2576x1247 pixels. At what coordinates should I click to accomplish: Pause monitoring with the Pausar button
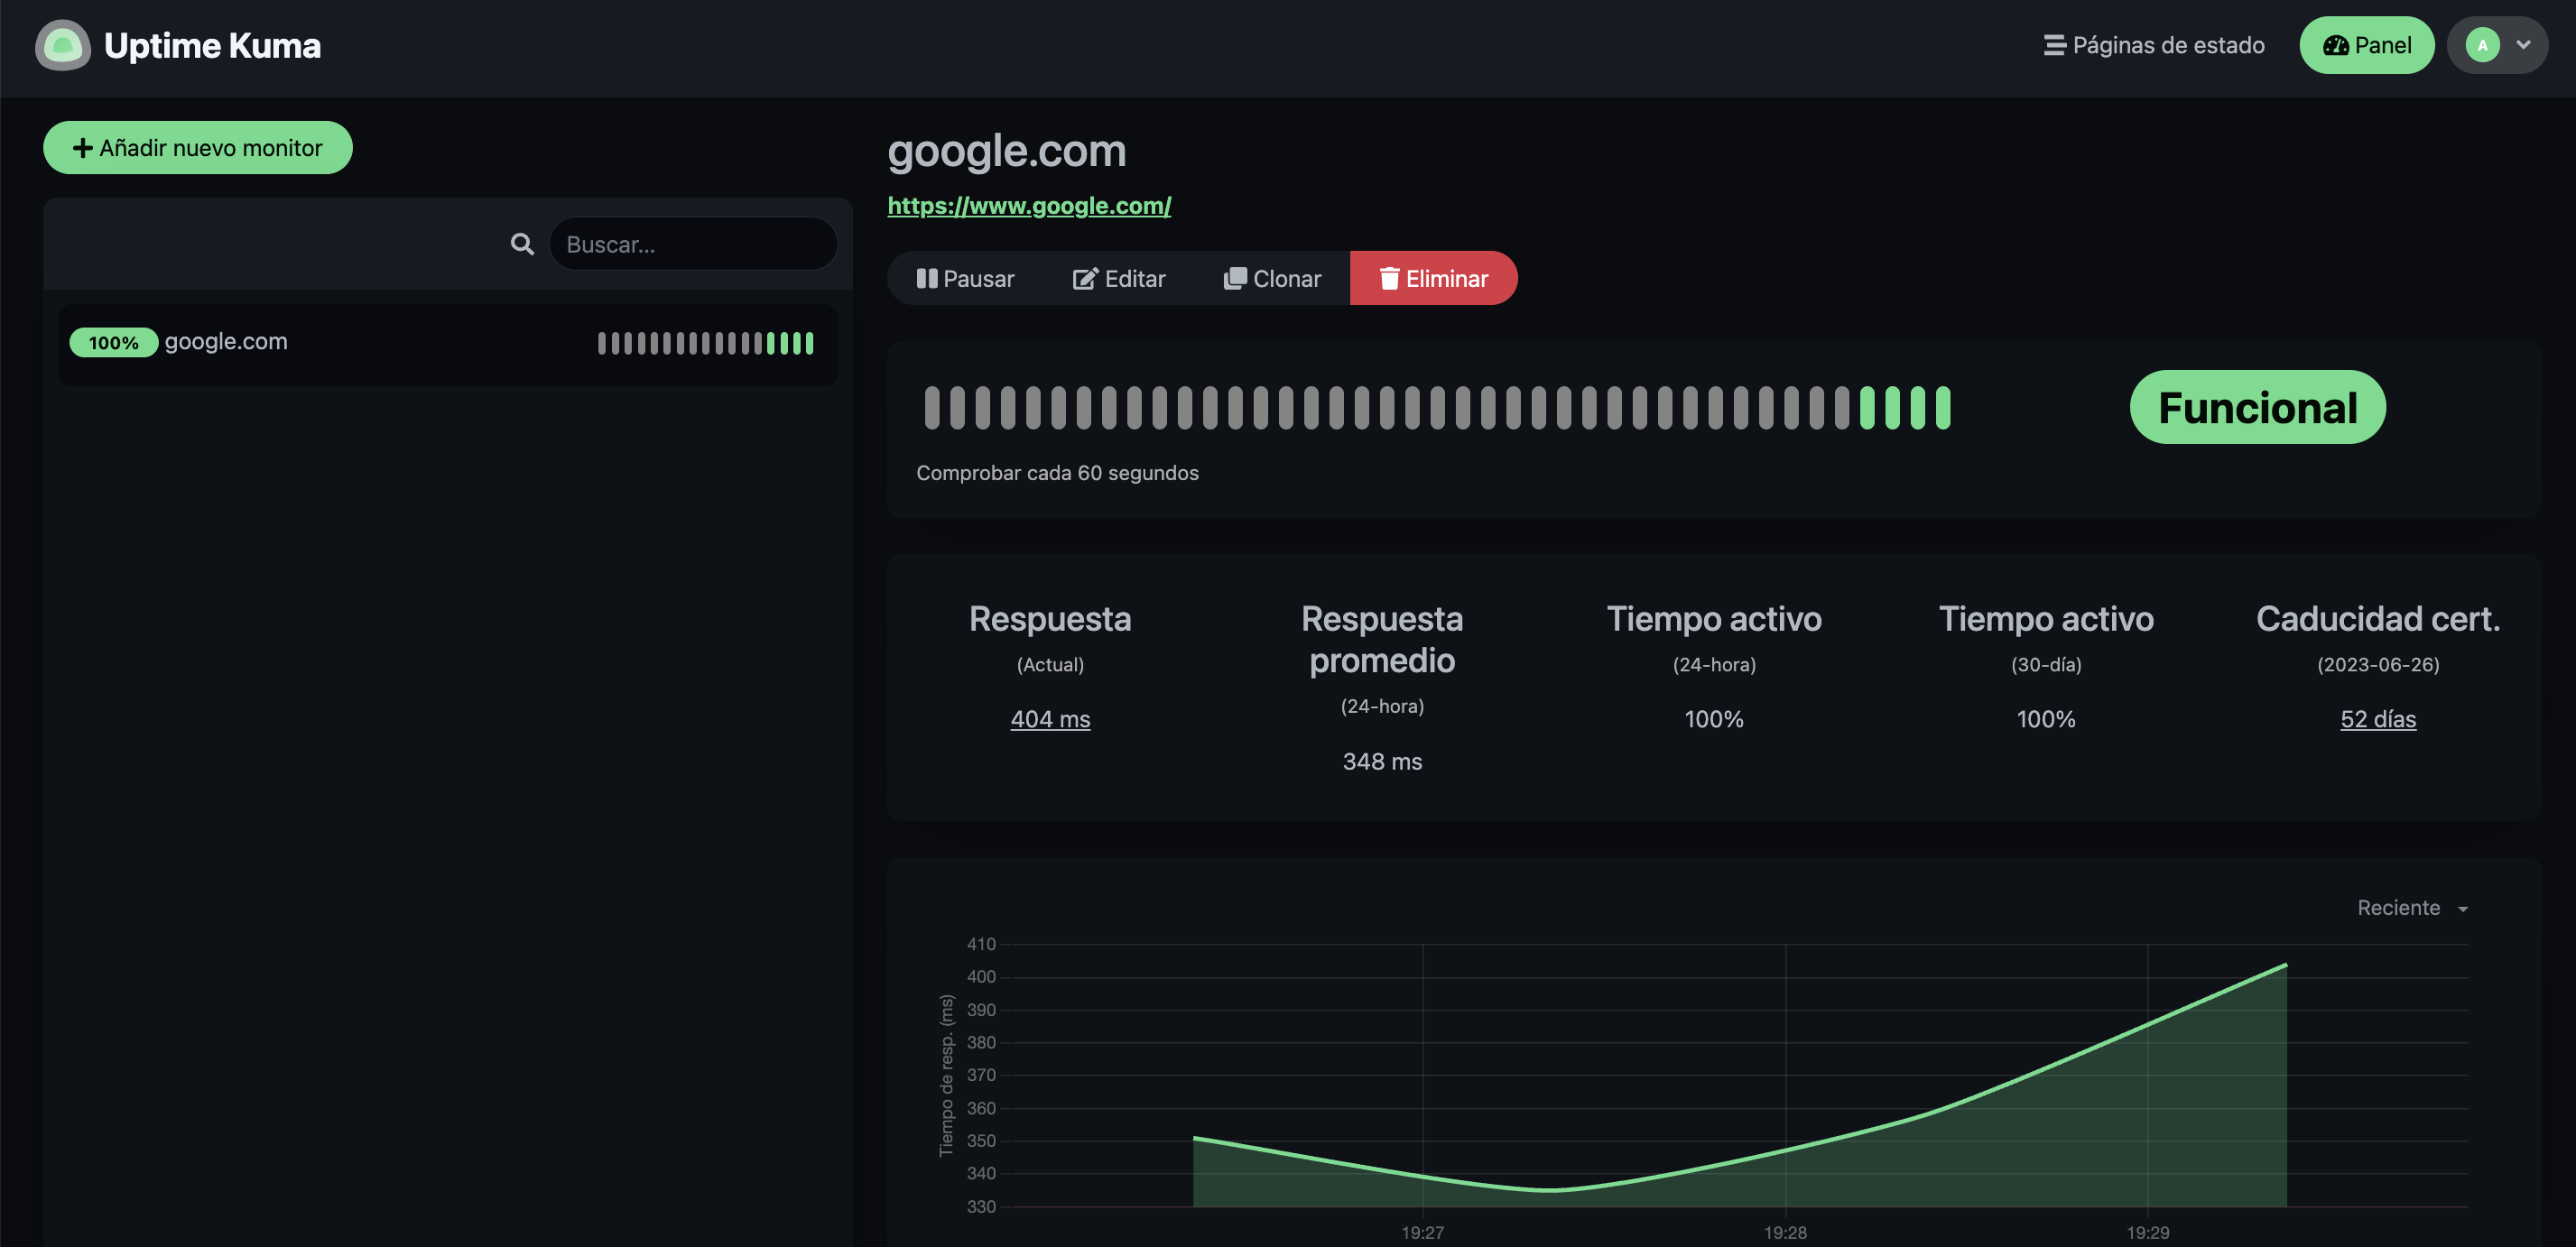(x=965, y=278)
